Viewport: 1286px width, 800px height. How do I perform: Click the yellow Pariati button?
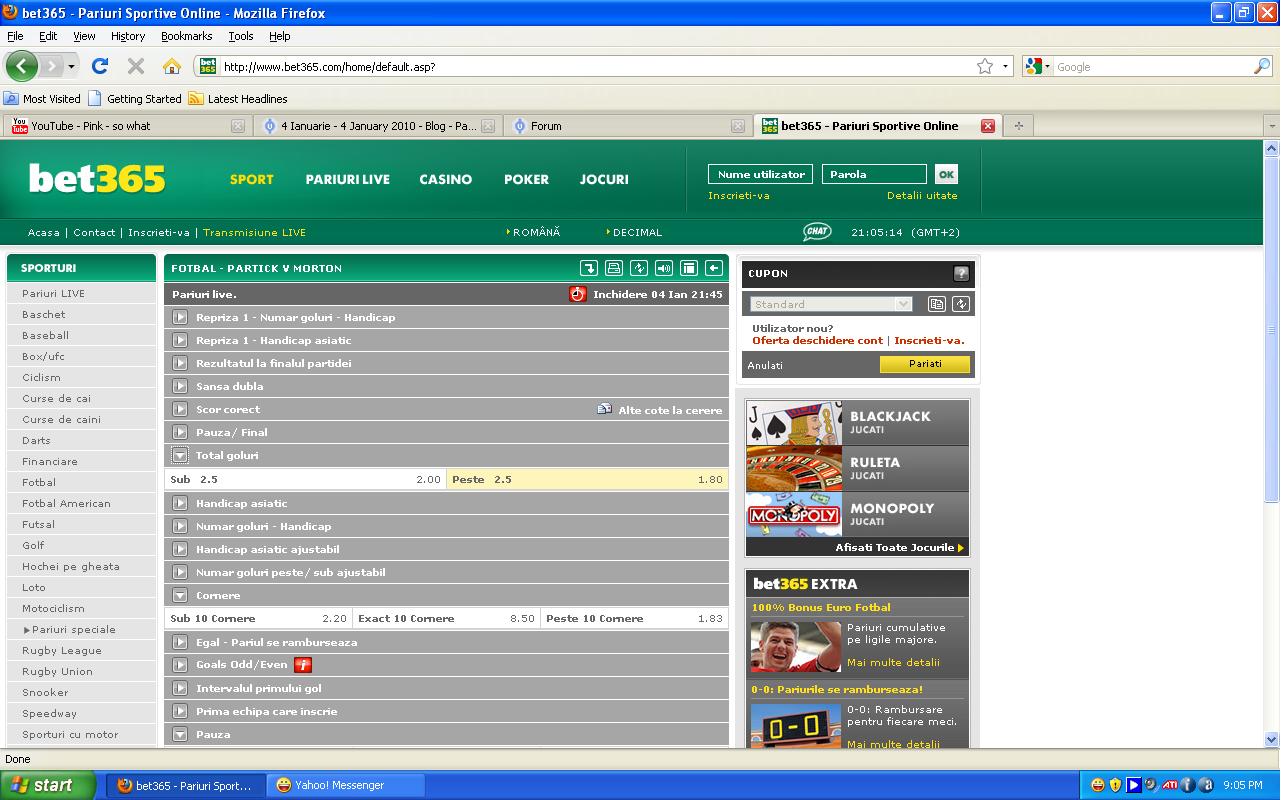click(925, 364)
